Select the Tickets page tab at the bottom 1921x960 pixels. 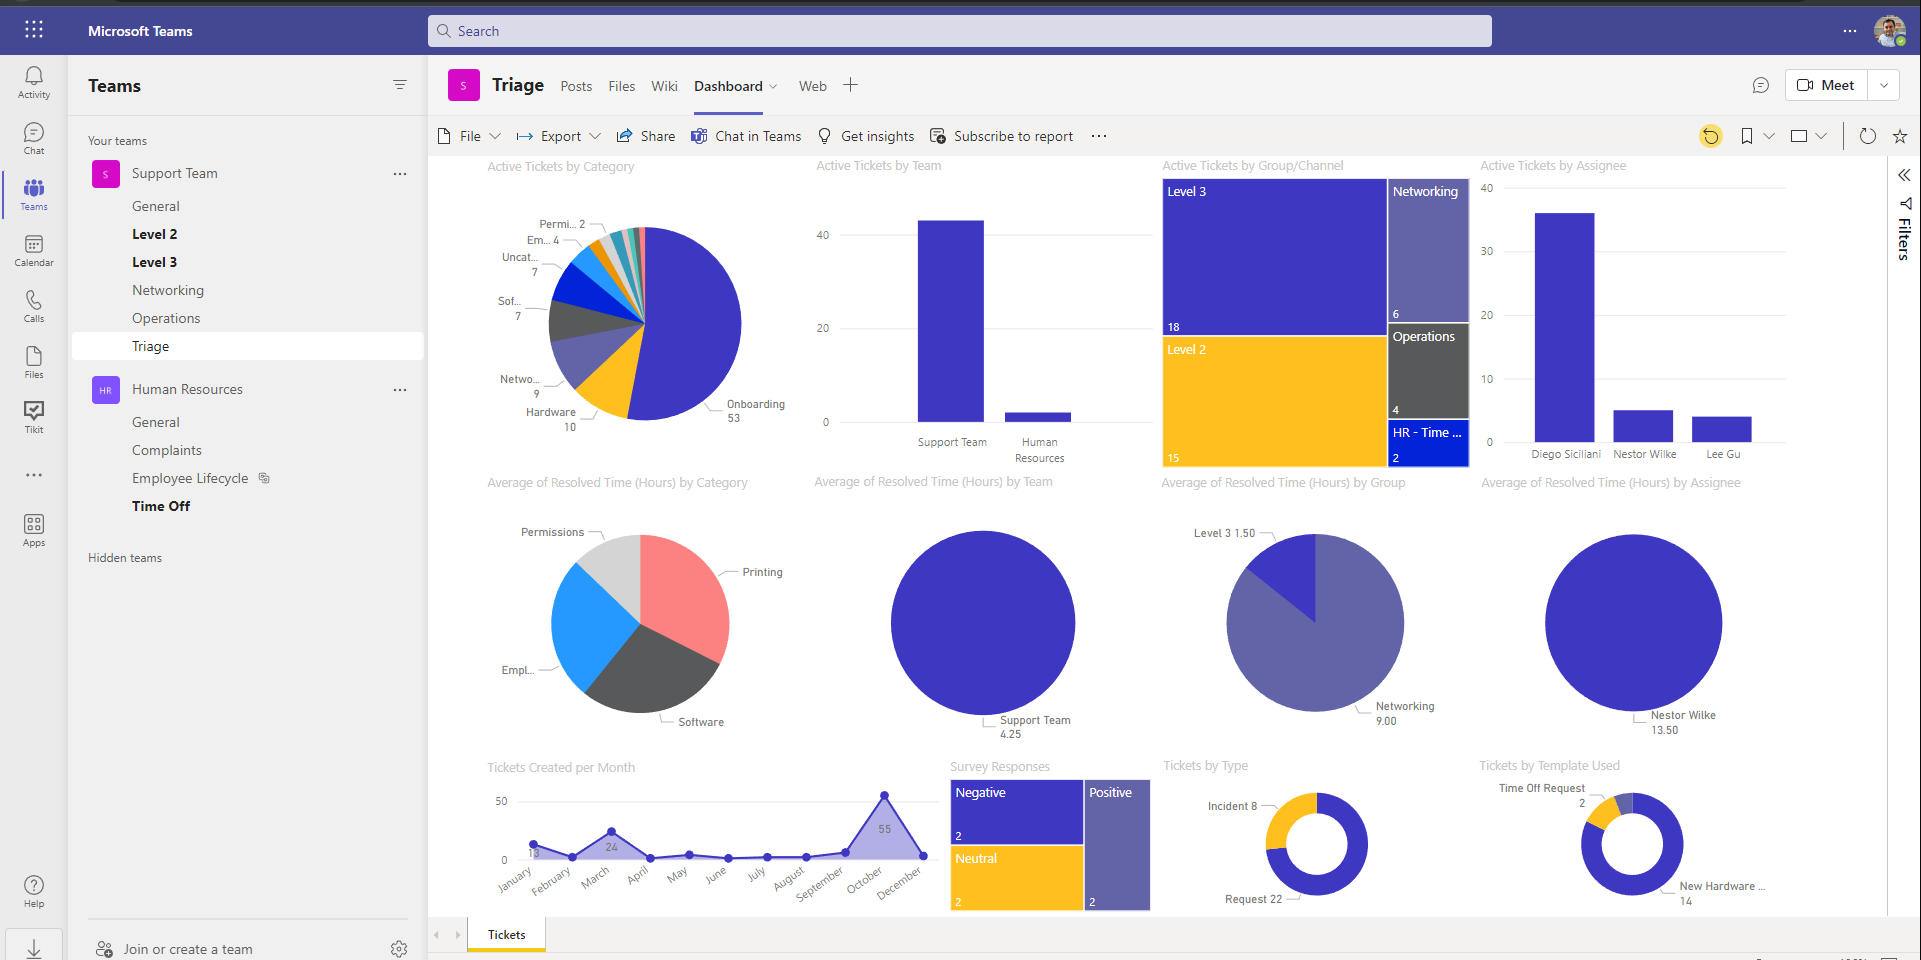506,933
